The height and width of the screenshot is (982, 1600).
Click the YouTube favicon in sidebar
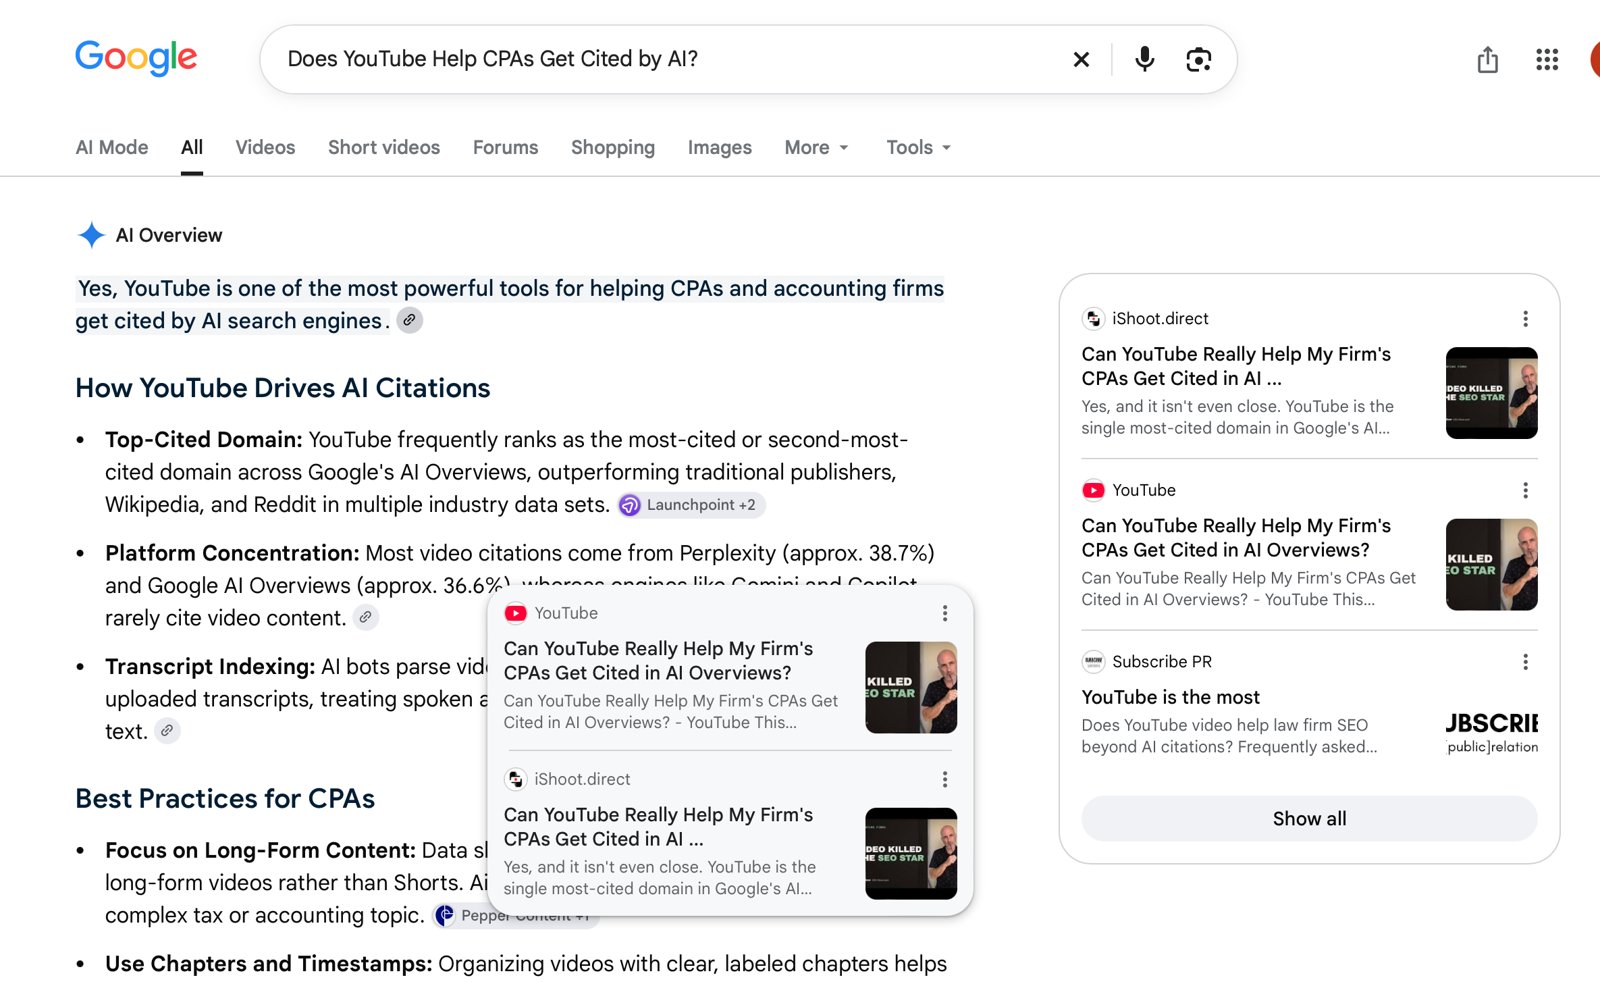(x=1093, y=490)
